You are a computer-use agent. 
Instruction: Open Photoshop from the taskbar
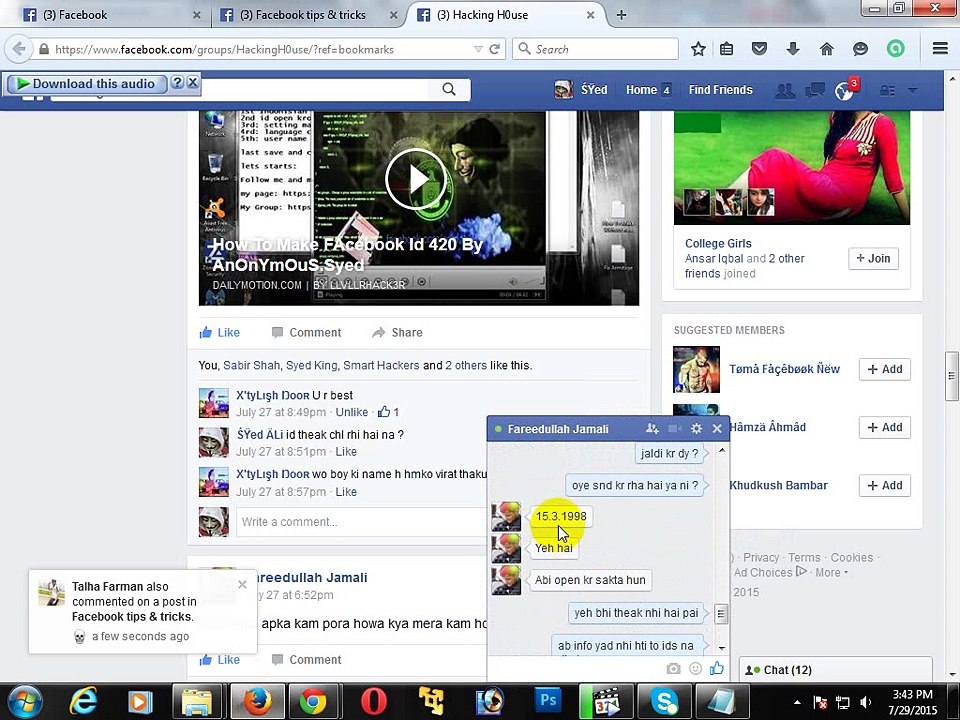548,702
